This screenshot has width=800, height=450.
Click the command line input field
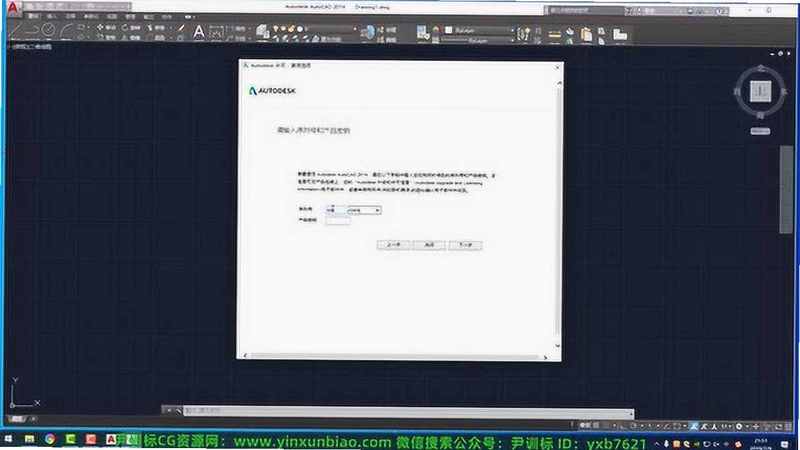408,411
